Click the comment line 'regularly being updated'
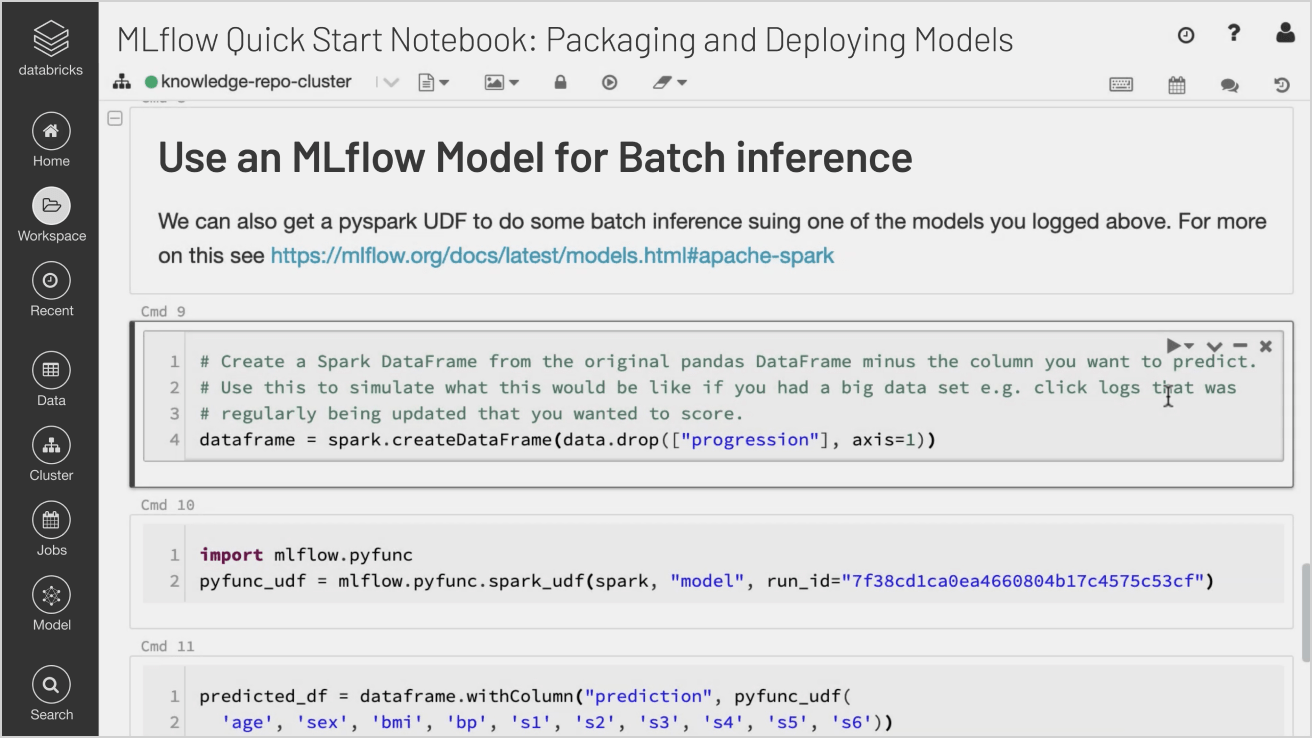The height and width of the screenshot is (738, 1312). point(471,413)
